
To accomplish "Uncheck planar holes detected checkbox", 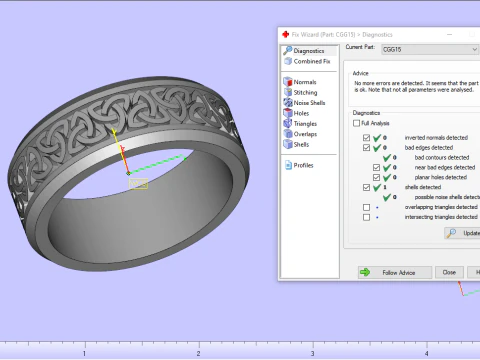I will point(376,177).
